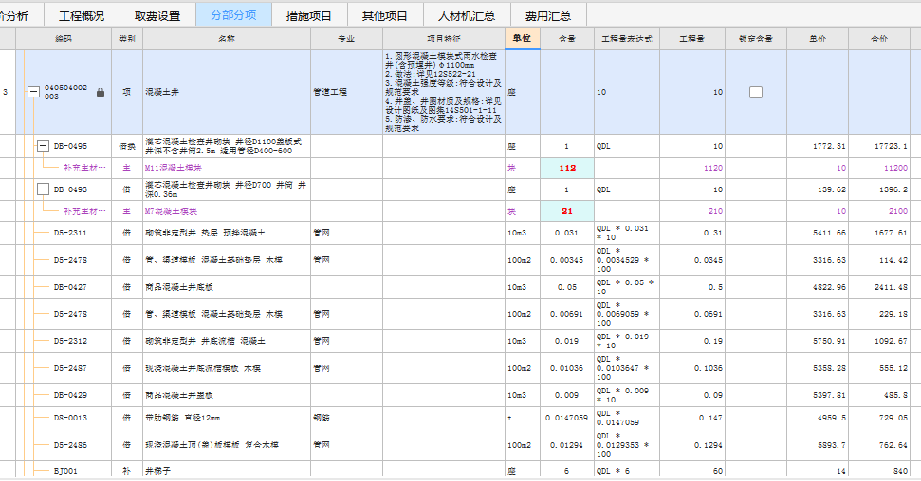Click the M1 purple main-material name
This screenshot has width=921, height=481.
click(173, 168)
